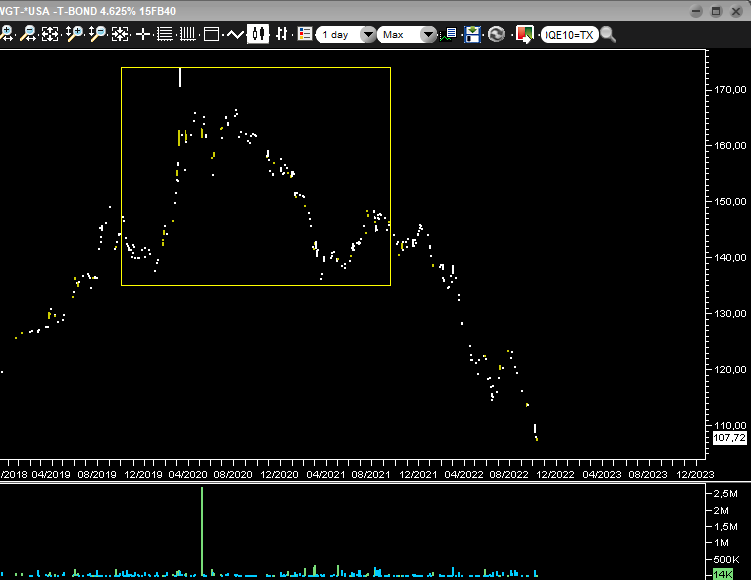Image resolution: width=751 pixels, height=580 pixels.
Task: Refresh the chart data
Action: point(496,34)
